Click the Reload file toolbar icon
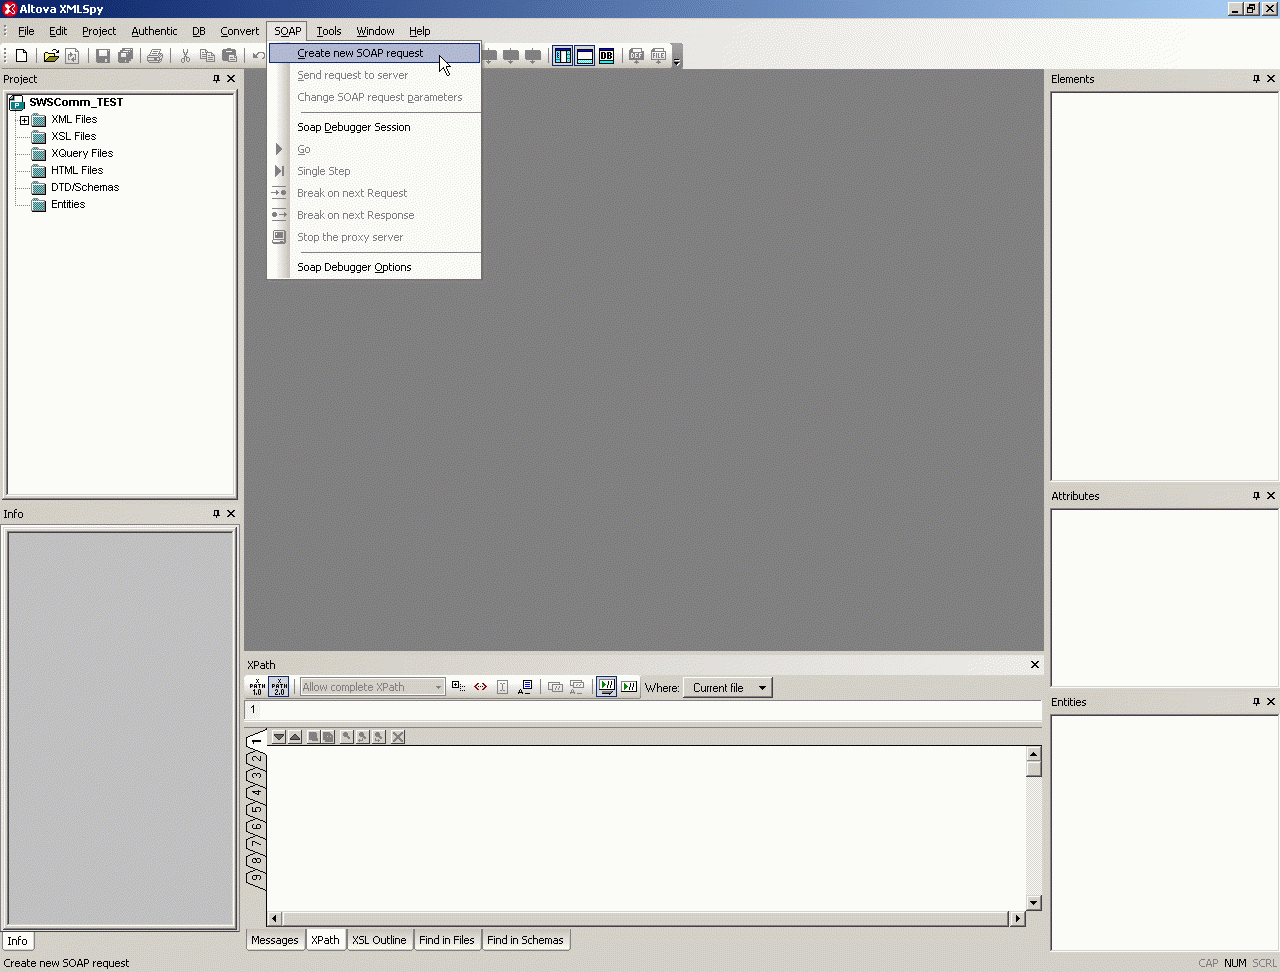 pyautogui.click(x=72, y=56)
